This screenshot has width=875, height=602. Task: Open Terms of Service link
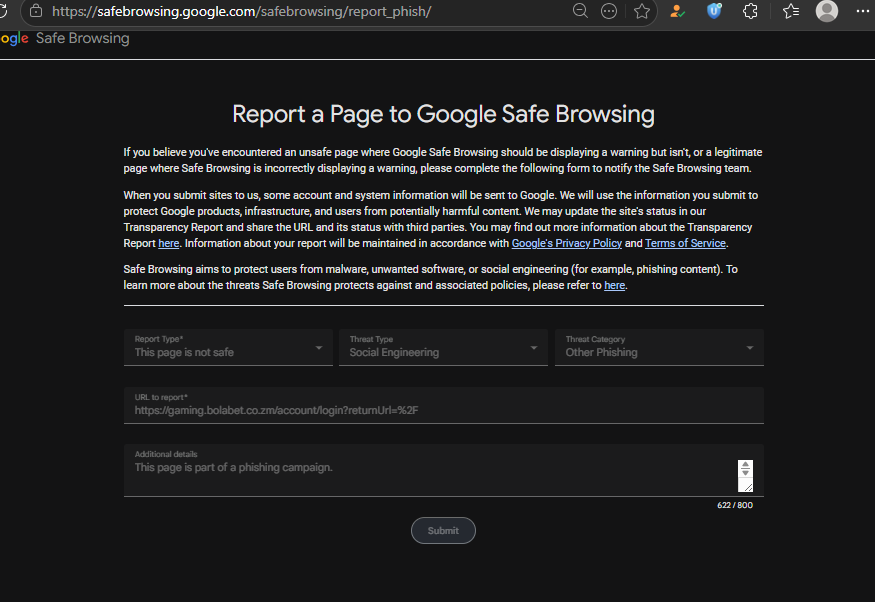685,243
